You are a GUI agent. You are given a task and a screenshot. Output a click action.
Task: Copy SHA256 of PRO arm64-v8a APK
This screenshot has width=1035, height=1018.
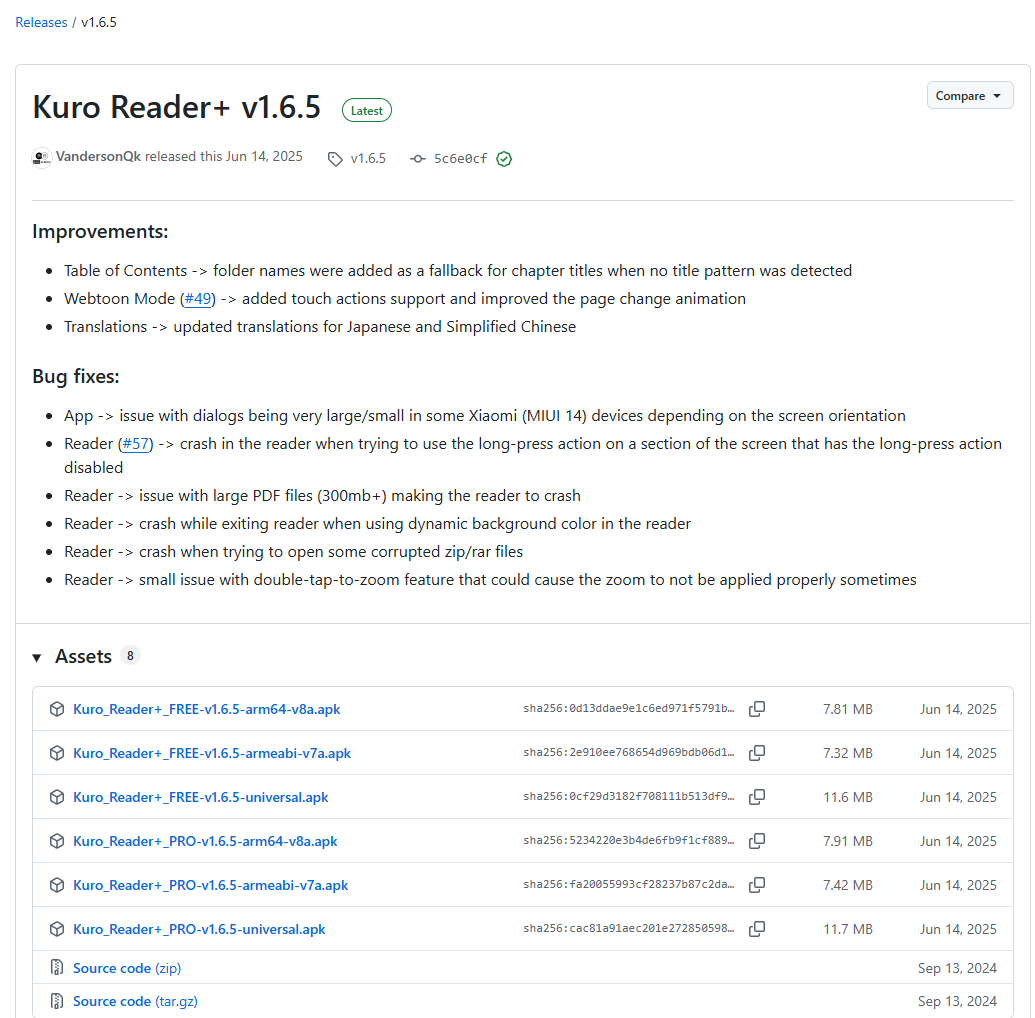click(757, 841)
